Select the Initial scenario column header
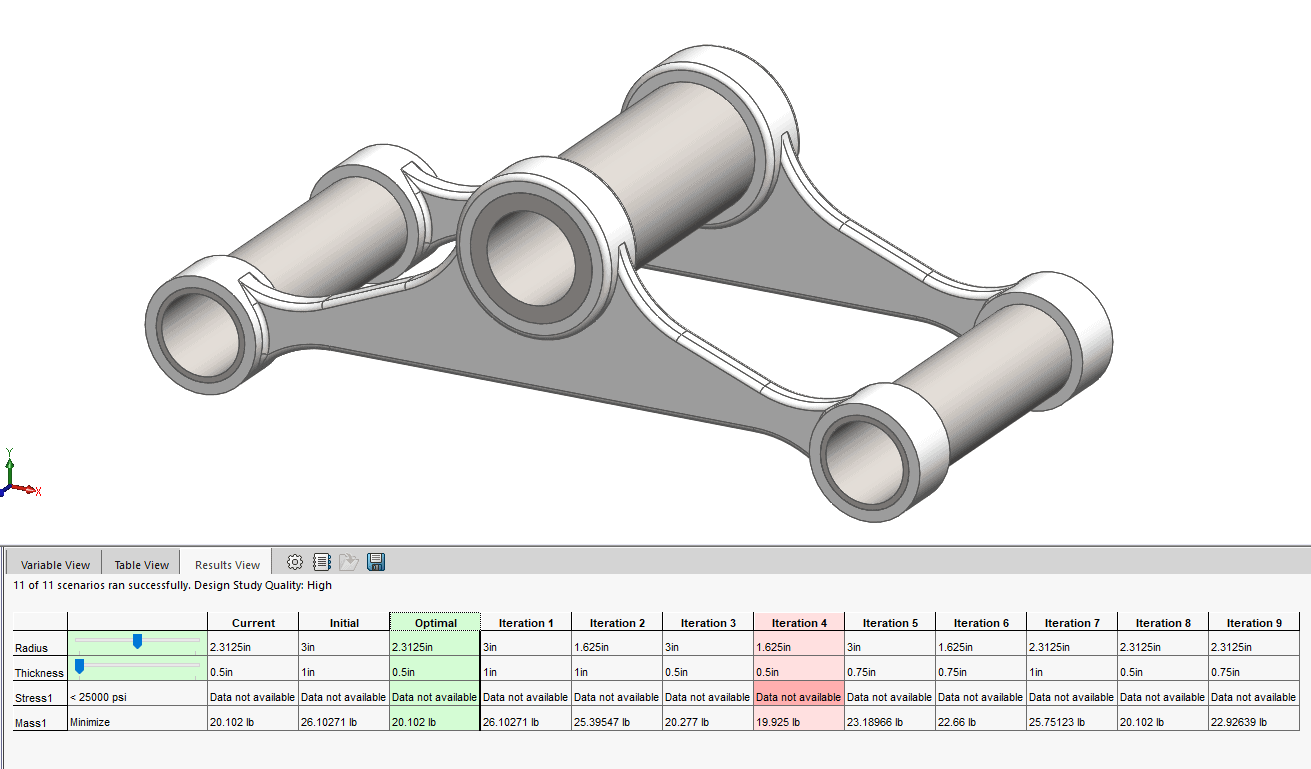Screen dimensions: 1311x769 click(344, 623)
